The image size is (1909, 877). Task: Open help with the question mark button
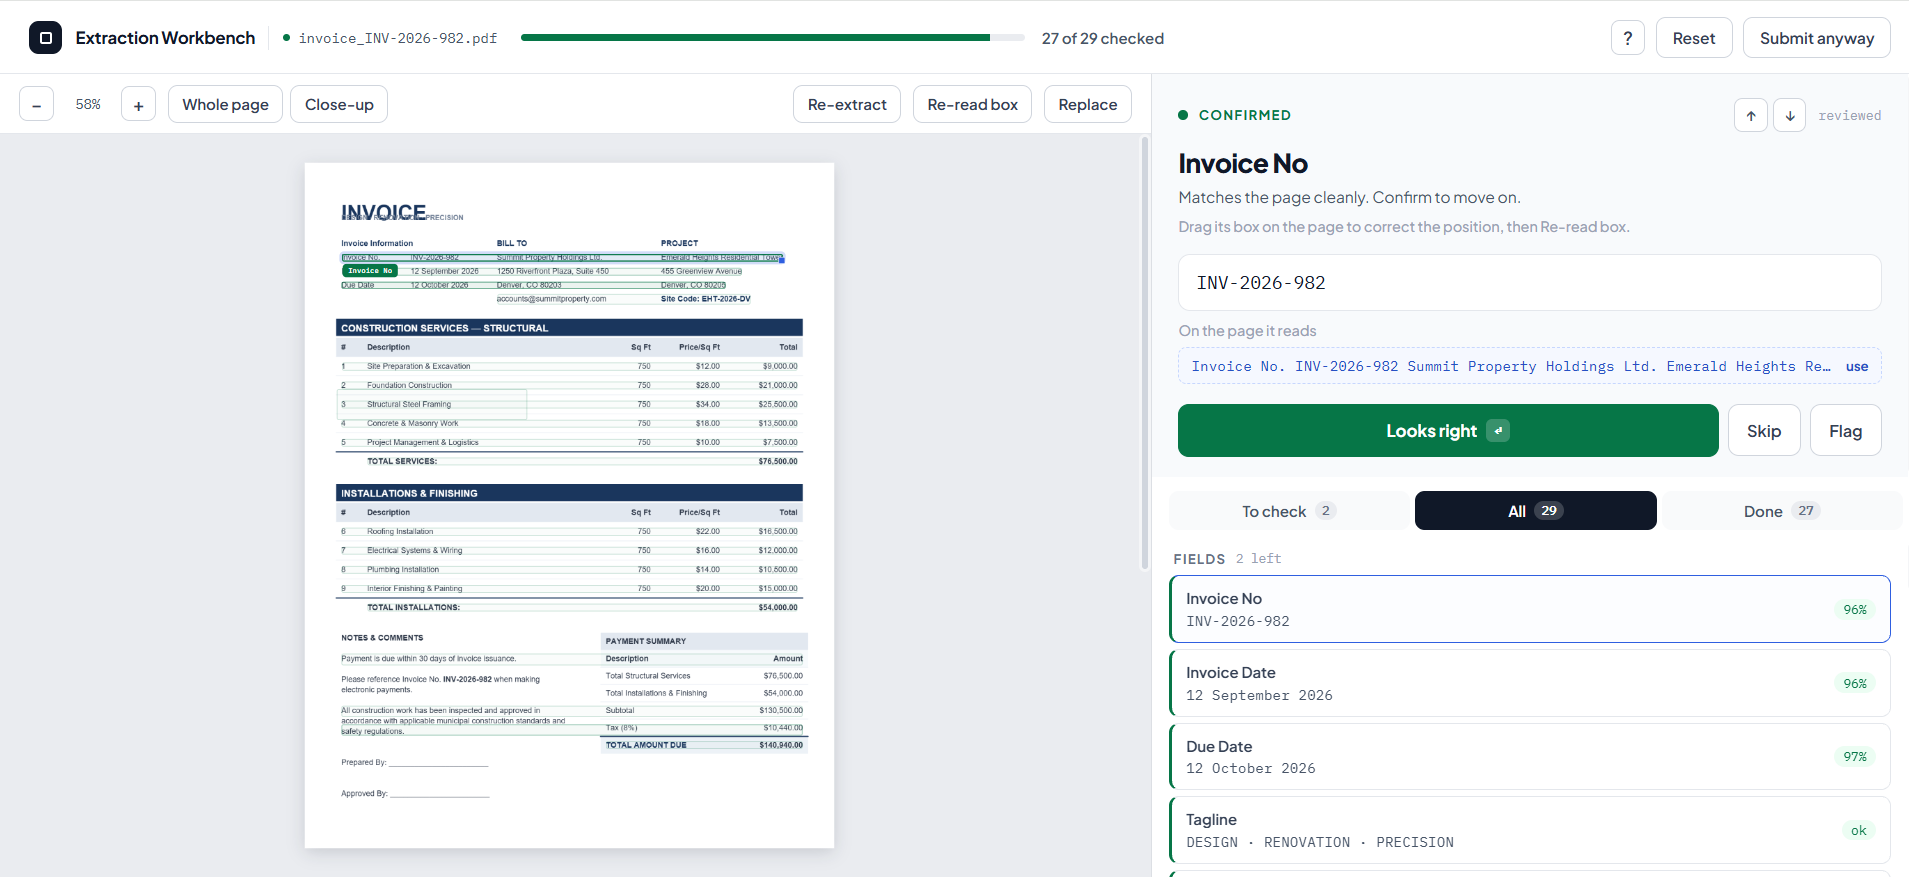click(1627, 38)
